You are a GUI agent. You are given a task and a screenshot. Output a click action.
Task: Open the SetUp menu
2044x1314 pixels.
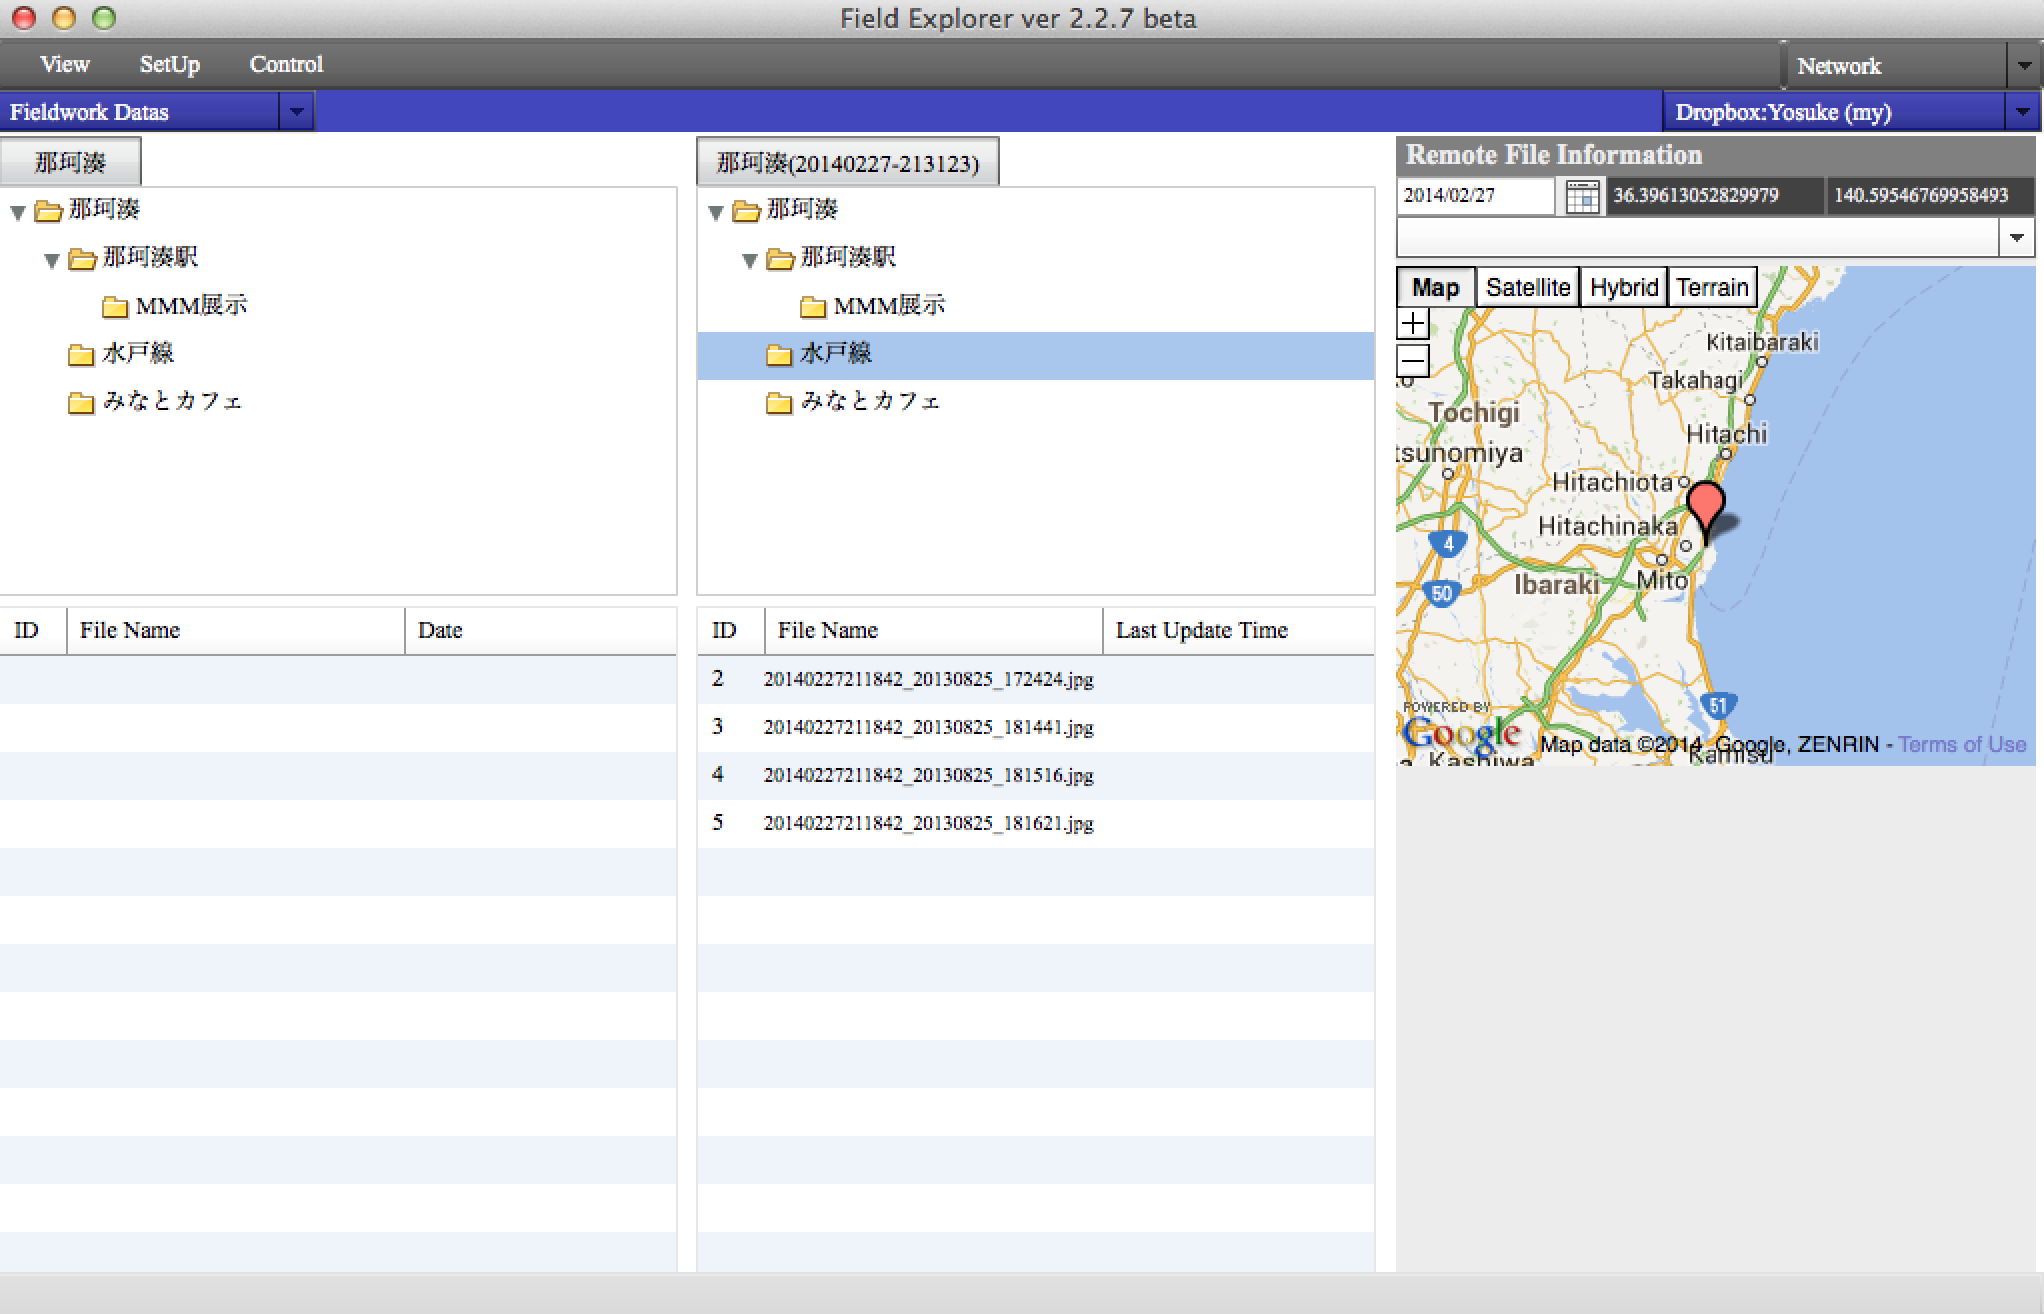pyautogui.click(x=169, y=65)
